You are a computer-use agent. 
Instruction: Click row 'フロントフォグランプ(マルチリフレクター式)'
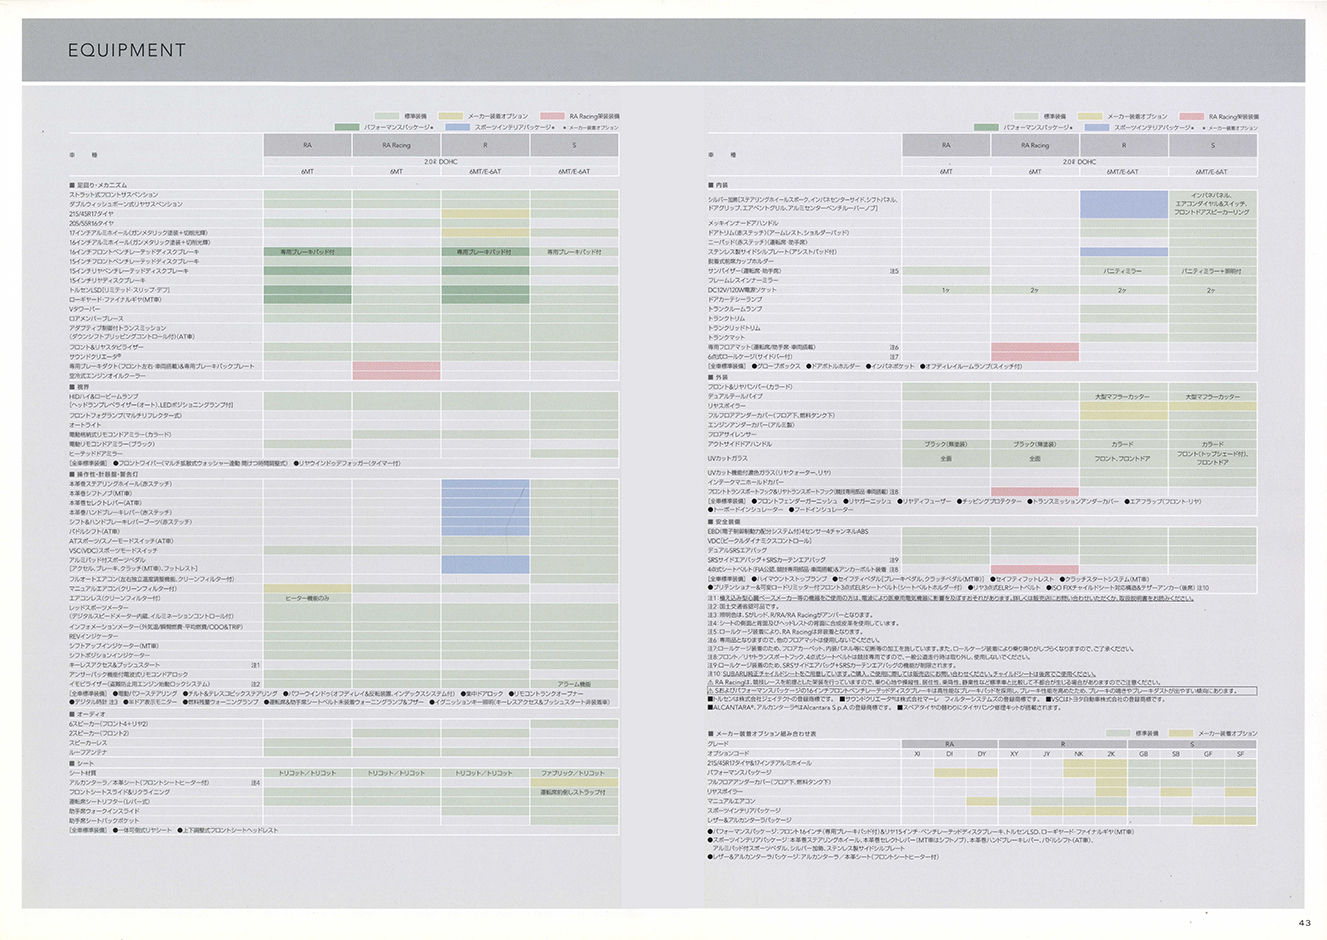(x=343, y=415)
